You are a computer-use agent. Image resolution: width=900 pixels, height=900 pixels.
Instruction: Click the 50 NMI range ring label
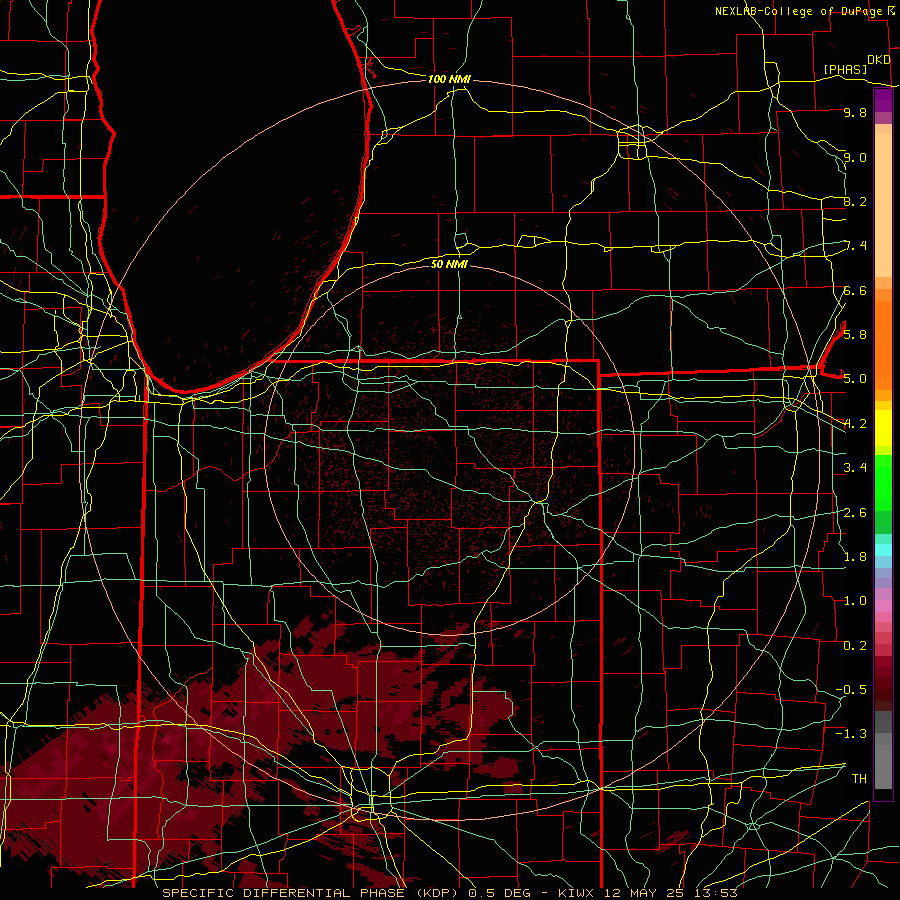tap(449, 264)
